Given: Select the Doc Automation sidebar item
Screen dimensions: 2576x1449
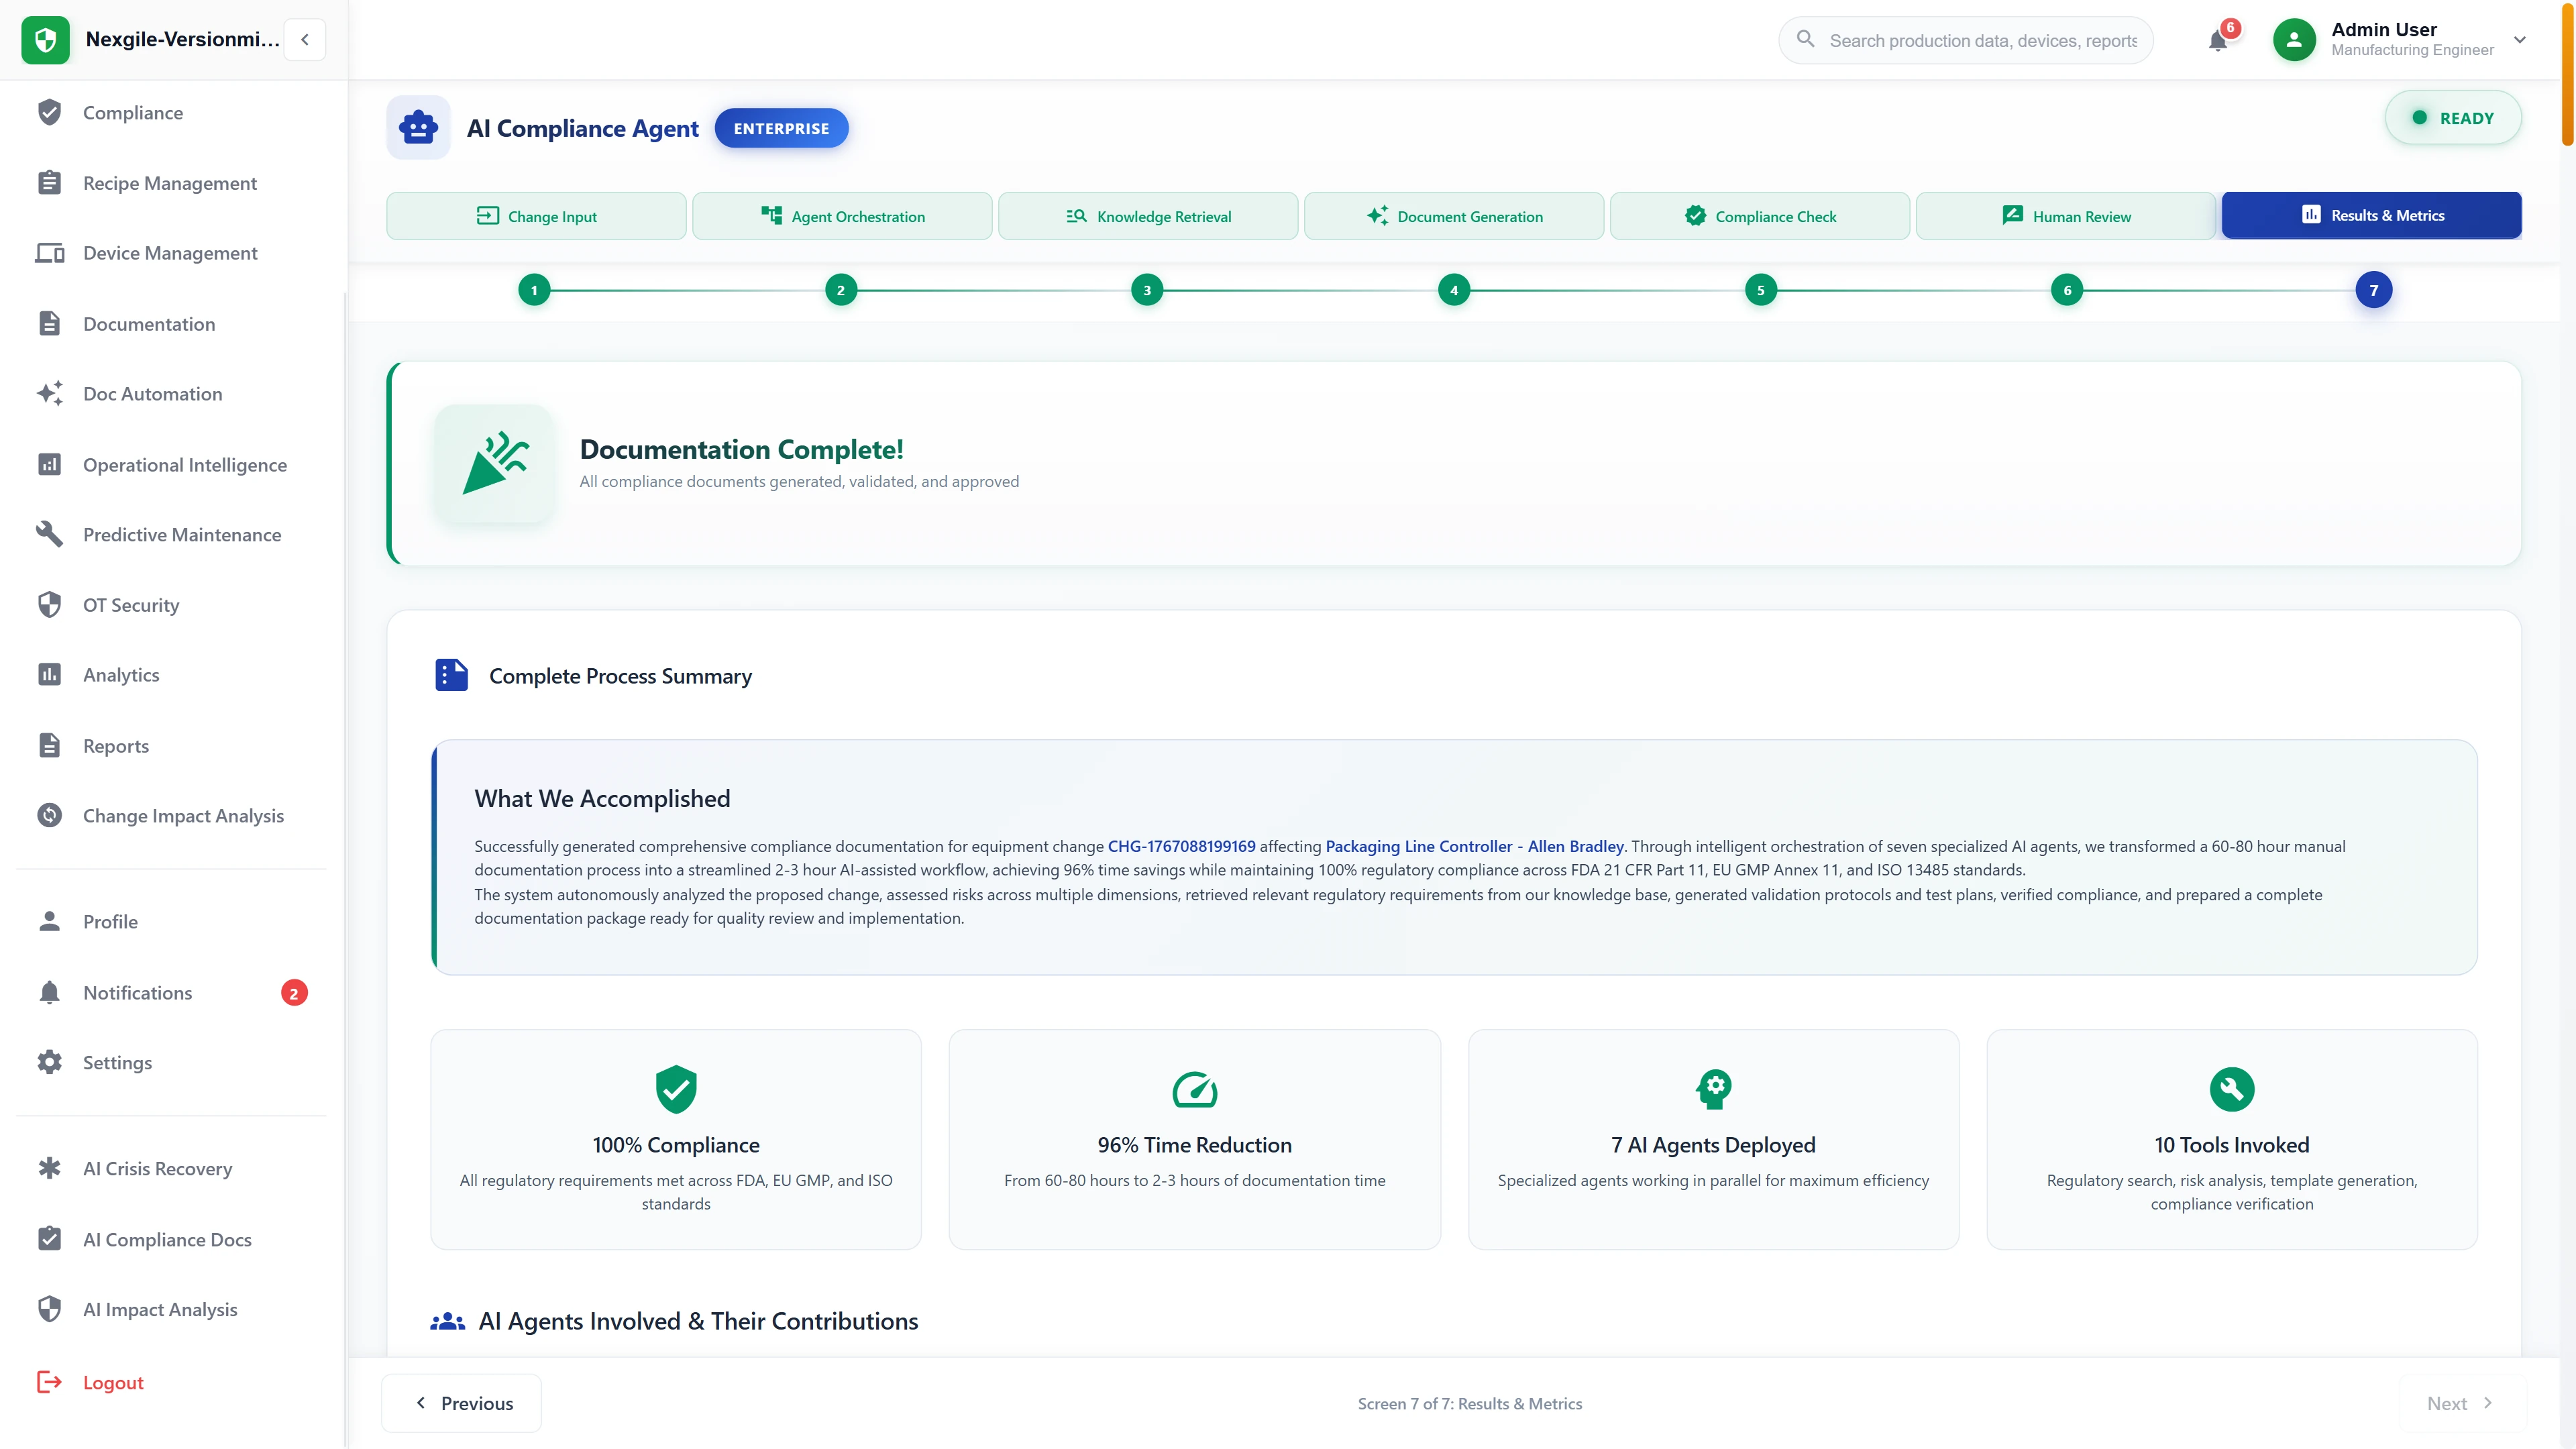Looking at the screenshot, I should click(x=152, y=394).
